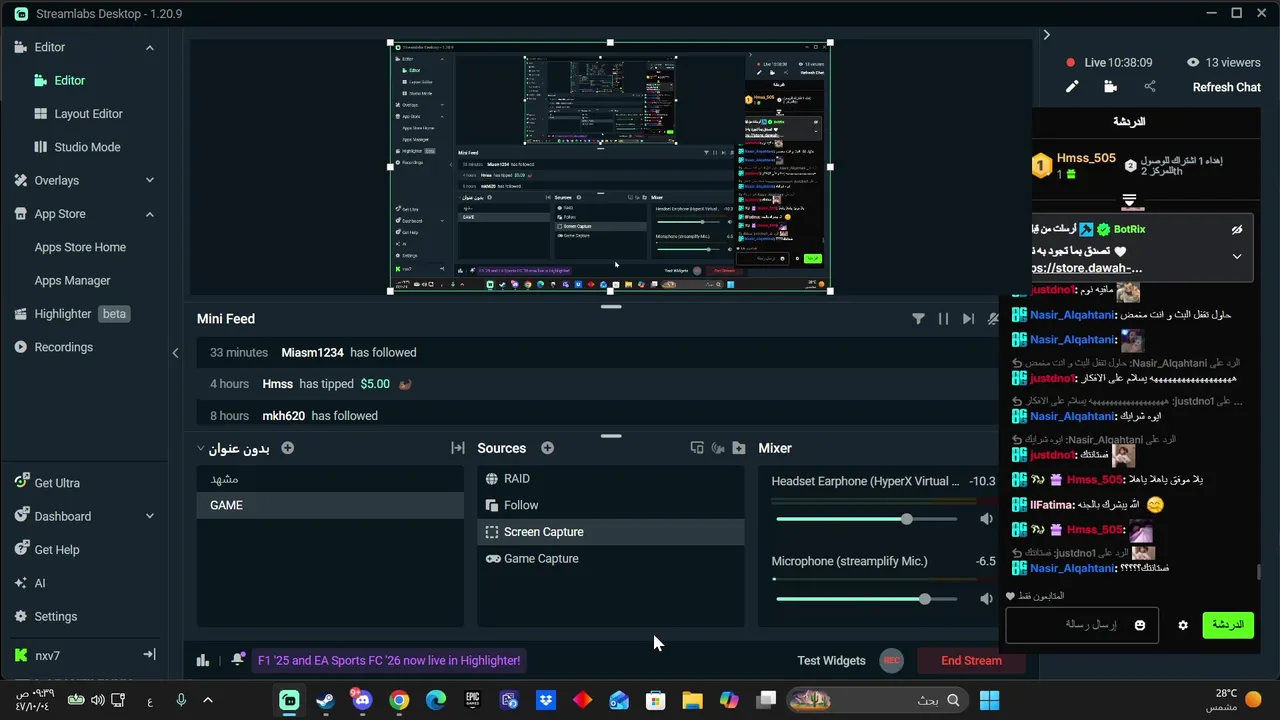The height and width of the screenshot is (720, 1280).
Task: Filter Mini Feed events
Action: click(918, 319)
